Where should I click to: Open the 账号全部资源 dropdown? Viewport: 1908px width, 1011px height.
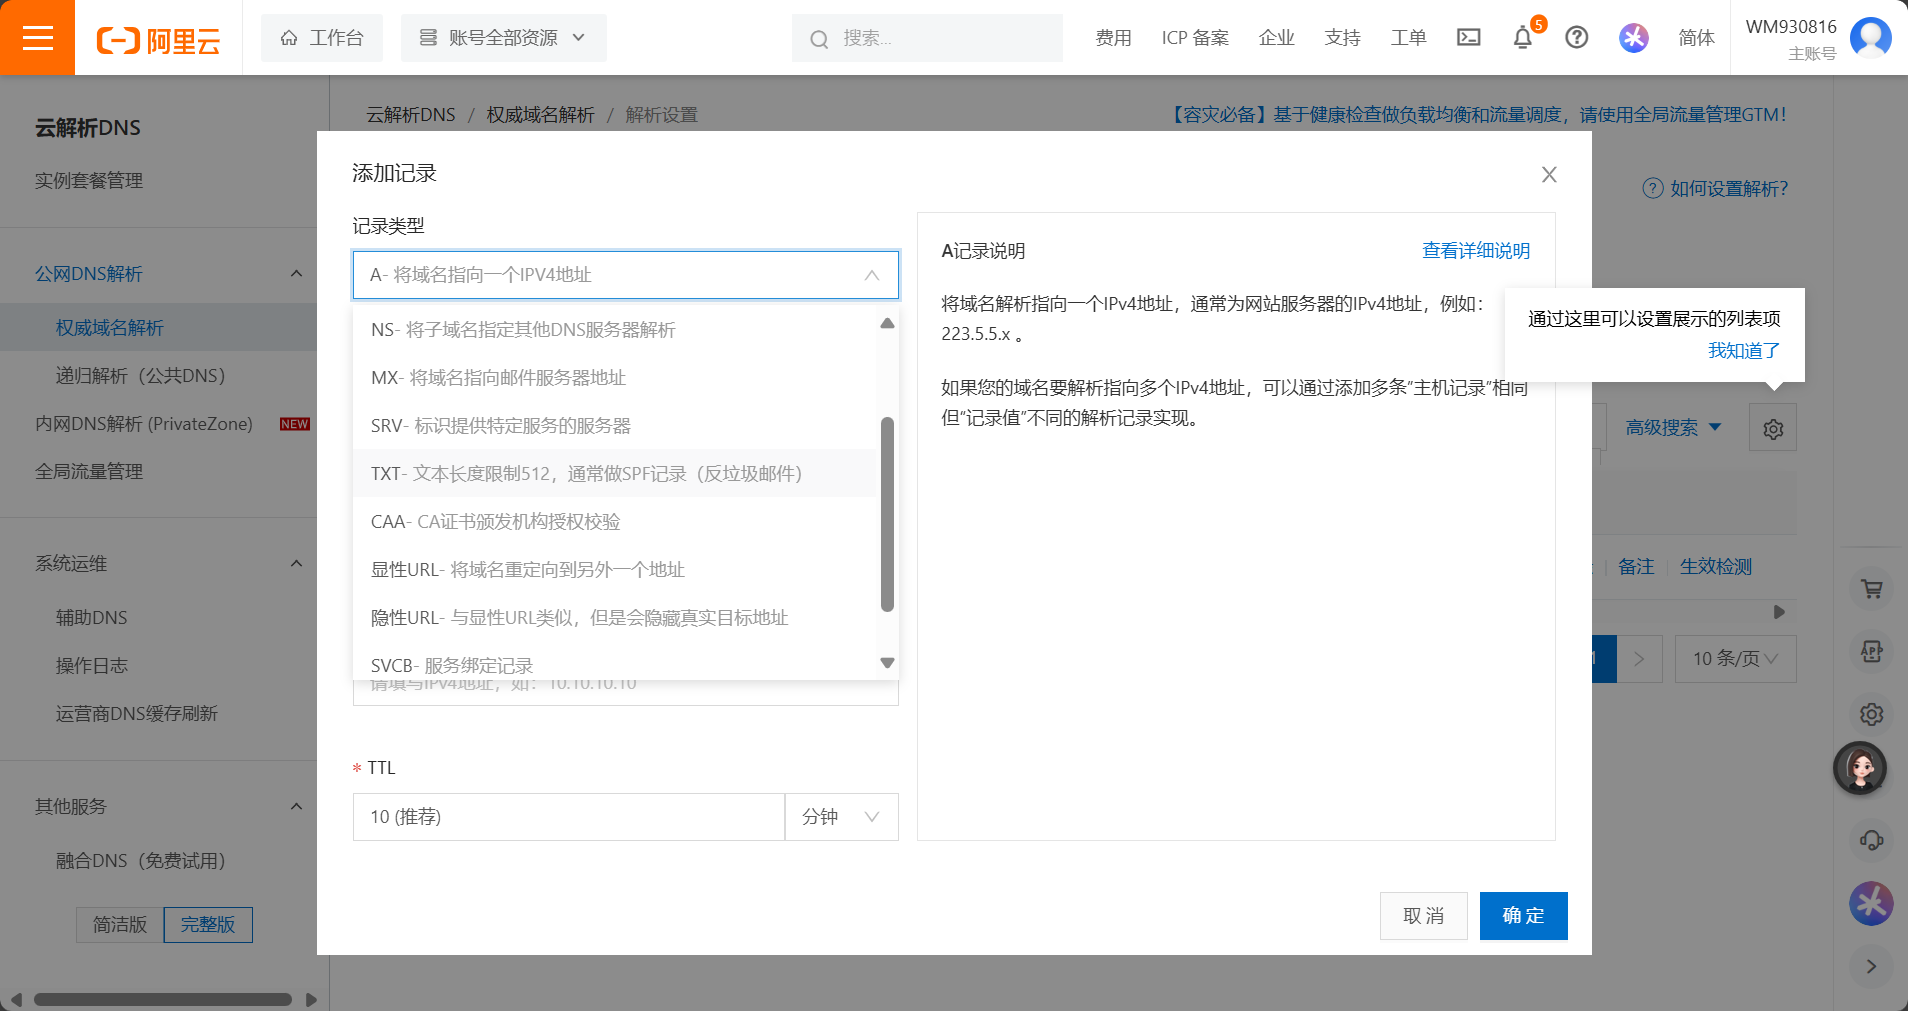(503, 38)
